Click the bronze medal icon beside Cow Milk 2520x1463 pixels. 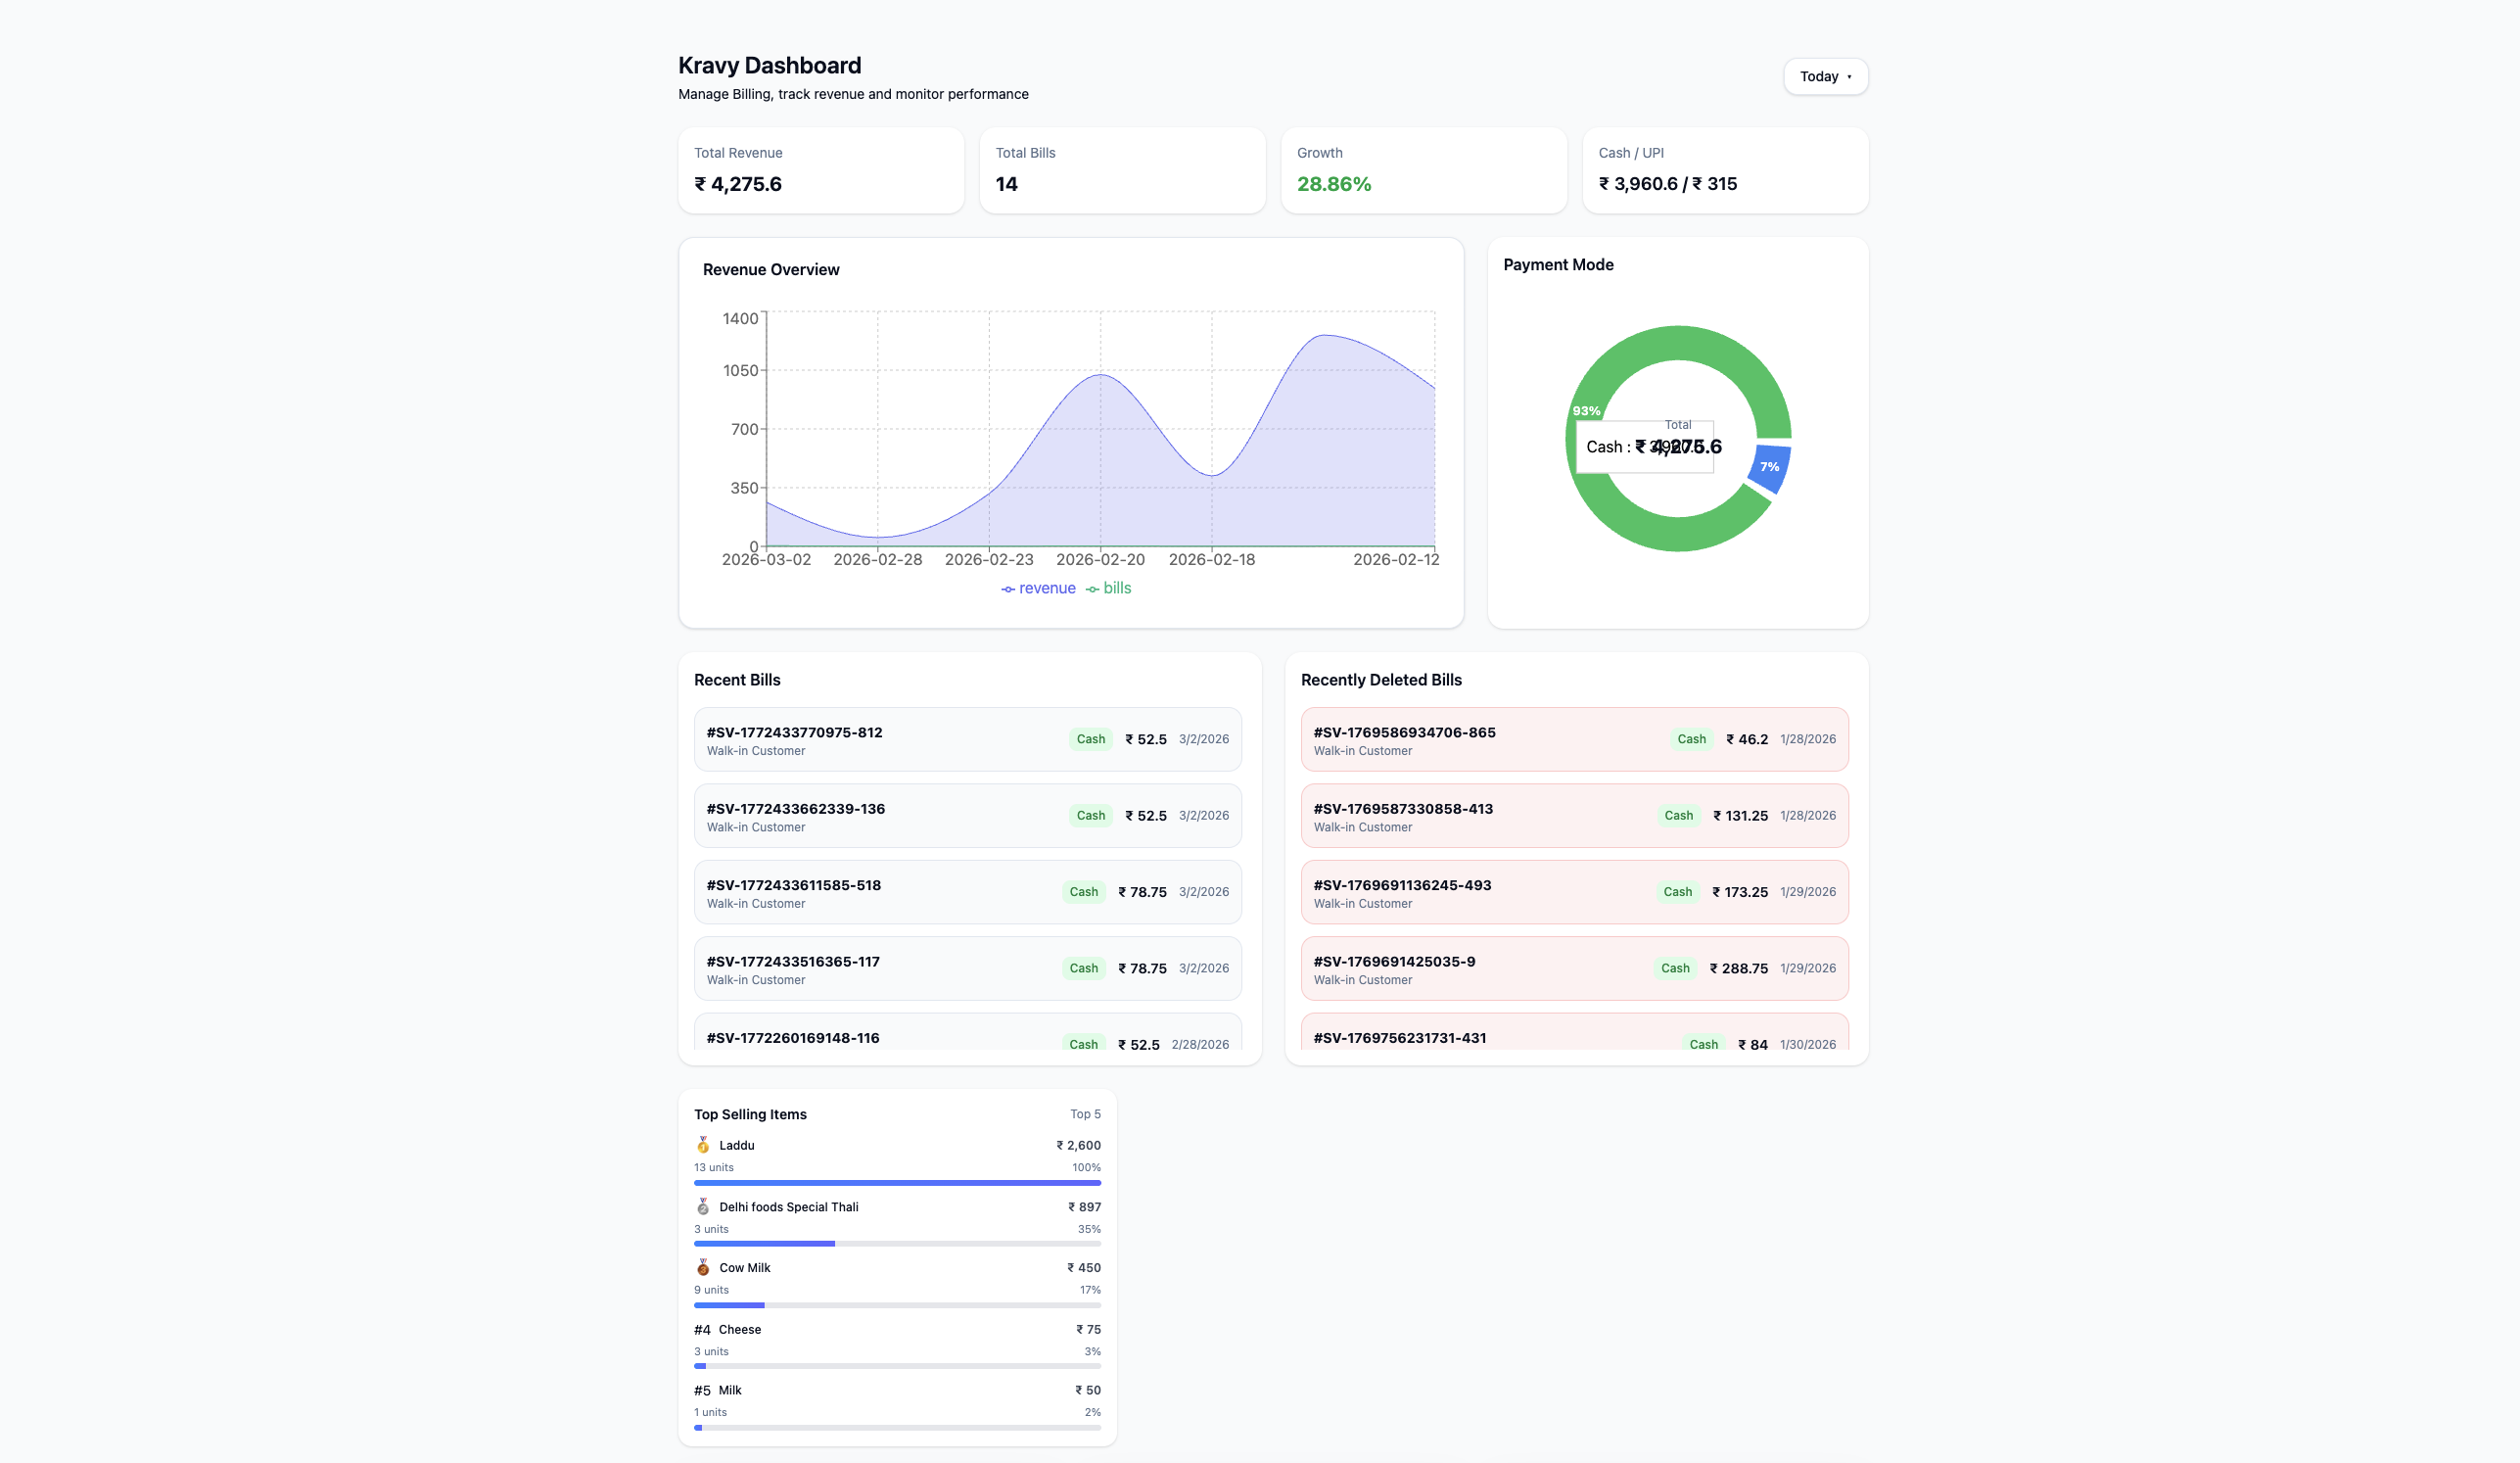click(x=703, y=1267)
